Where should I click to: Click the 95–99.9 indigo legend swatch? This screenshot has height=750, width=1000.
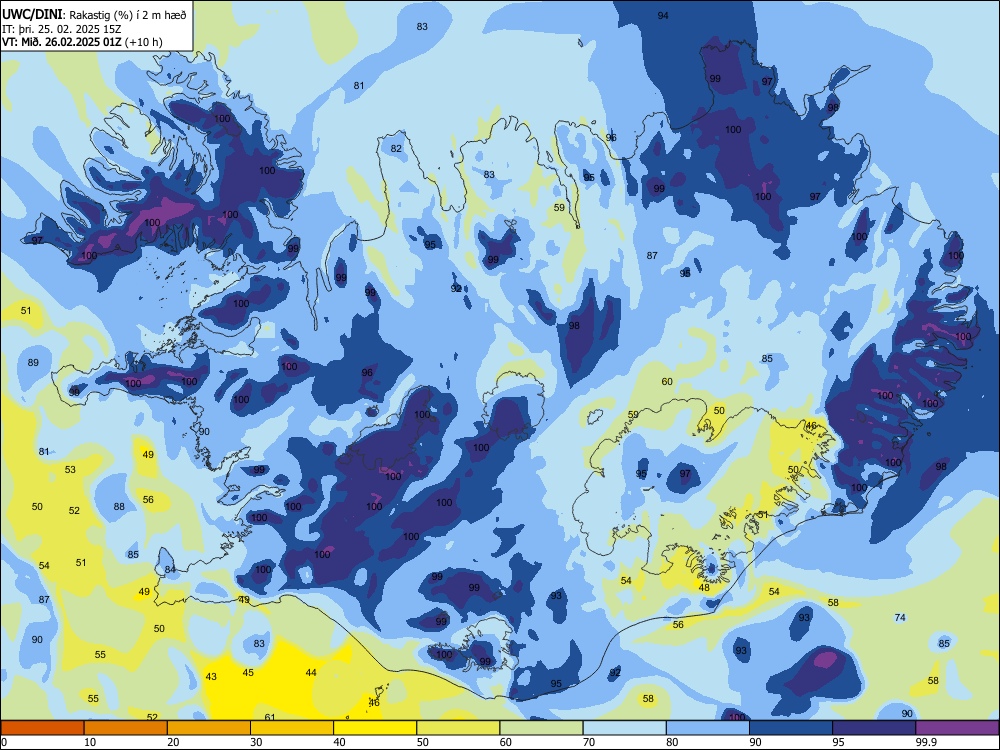874,728
